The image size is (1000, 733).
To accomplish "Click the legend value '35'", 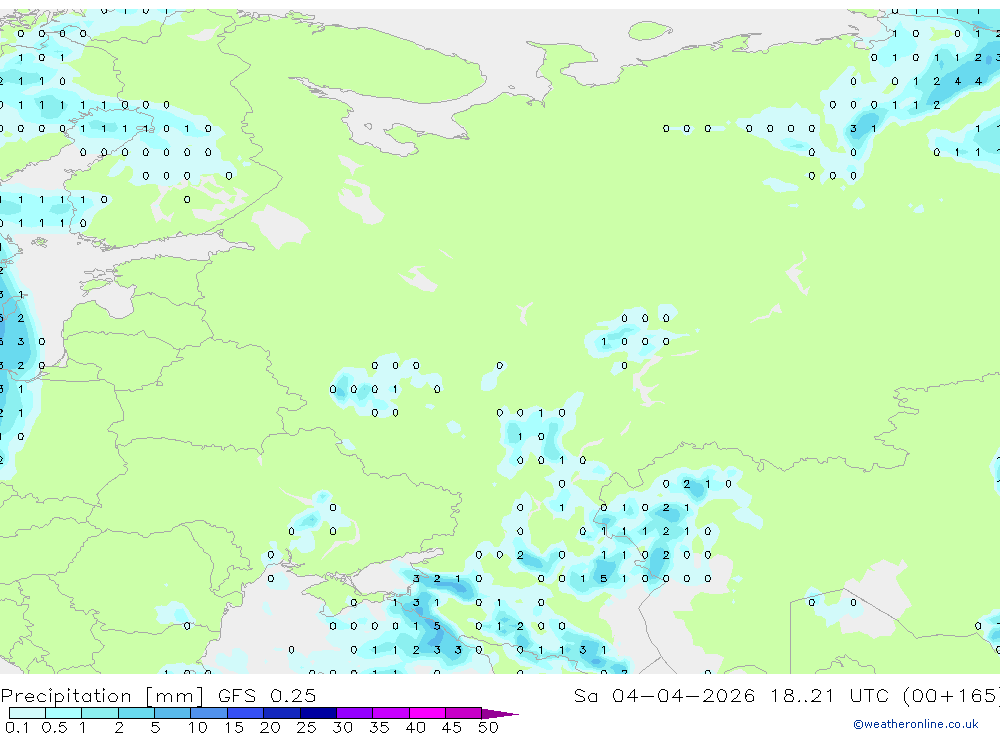I will (379, 727).
